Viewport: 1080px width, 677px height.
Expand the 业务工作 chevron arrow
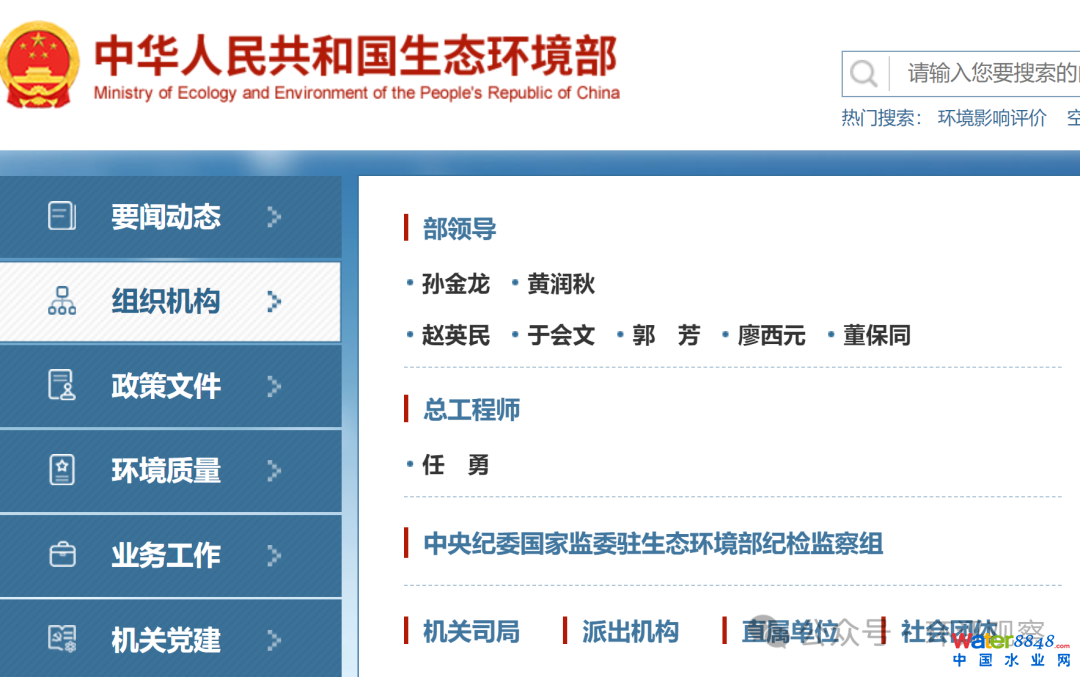[274, 555]
